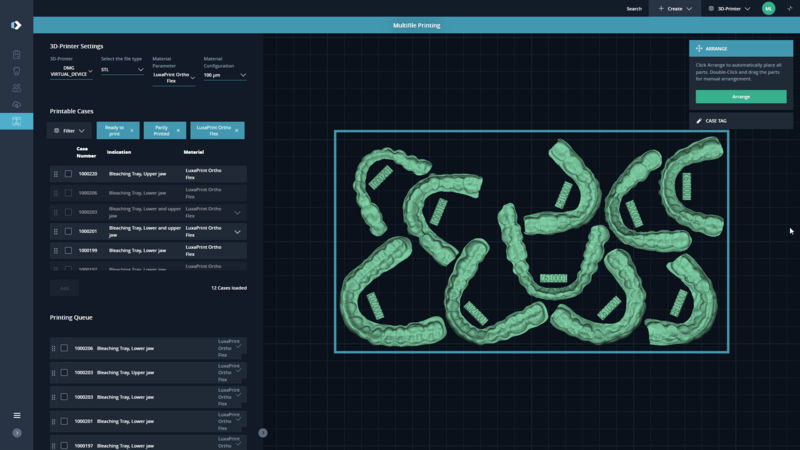
Task: Tick the Printing Queue checkbox for 1000206
Action: tap(64, 348)
